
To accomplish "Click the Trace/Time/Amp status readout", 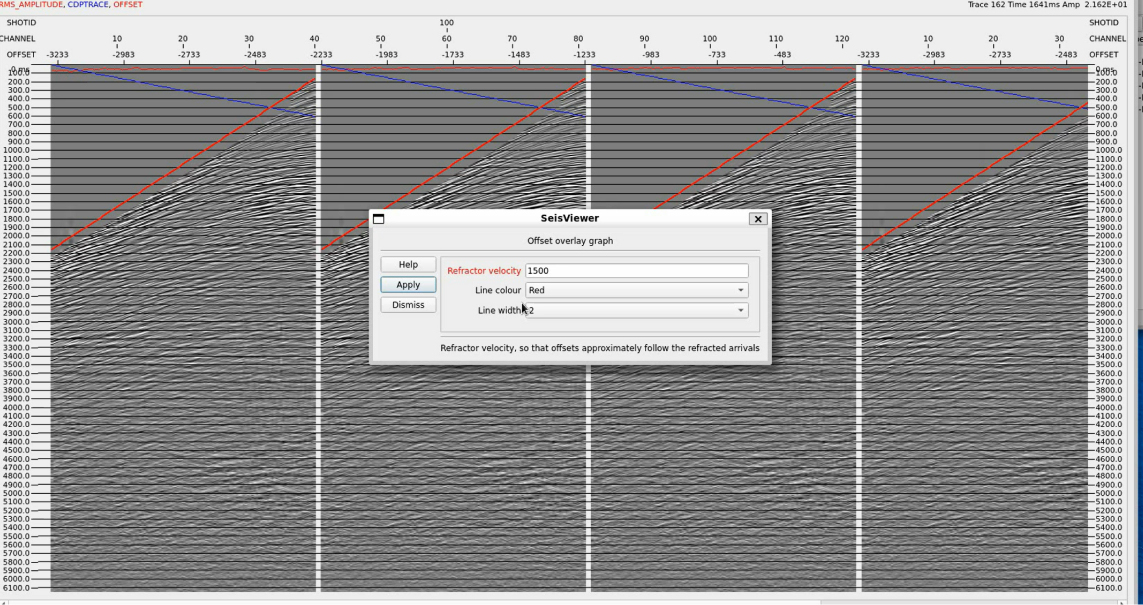I will coord(1052,5).
